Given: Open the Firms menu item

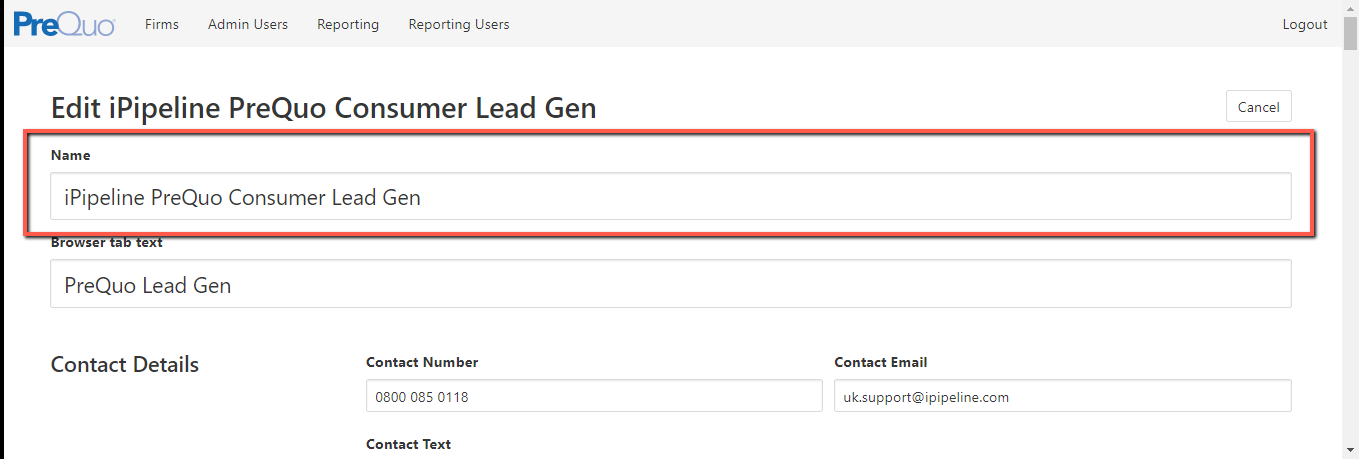Looking at the screenshot, I should click(x=162, y=24).
